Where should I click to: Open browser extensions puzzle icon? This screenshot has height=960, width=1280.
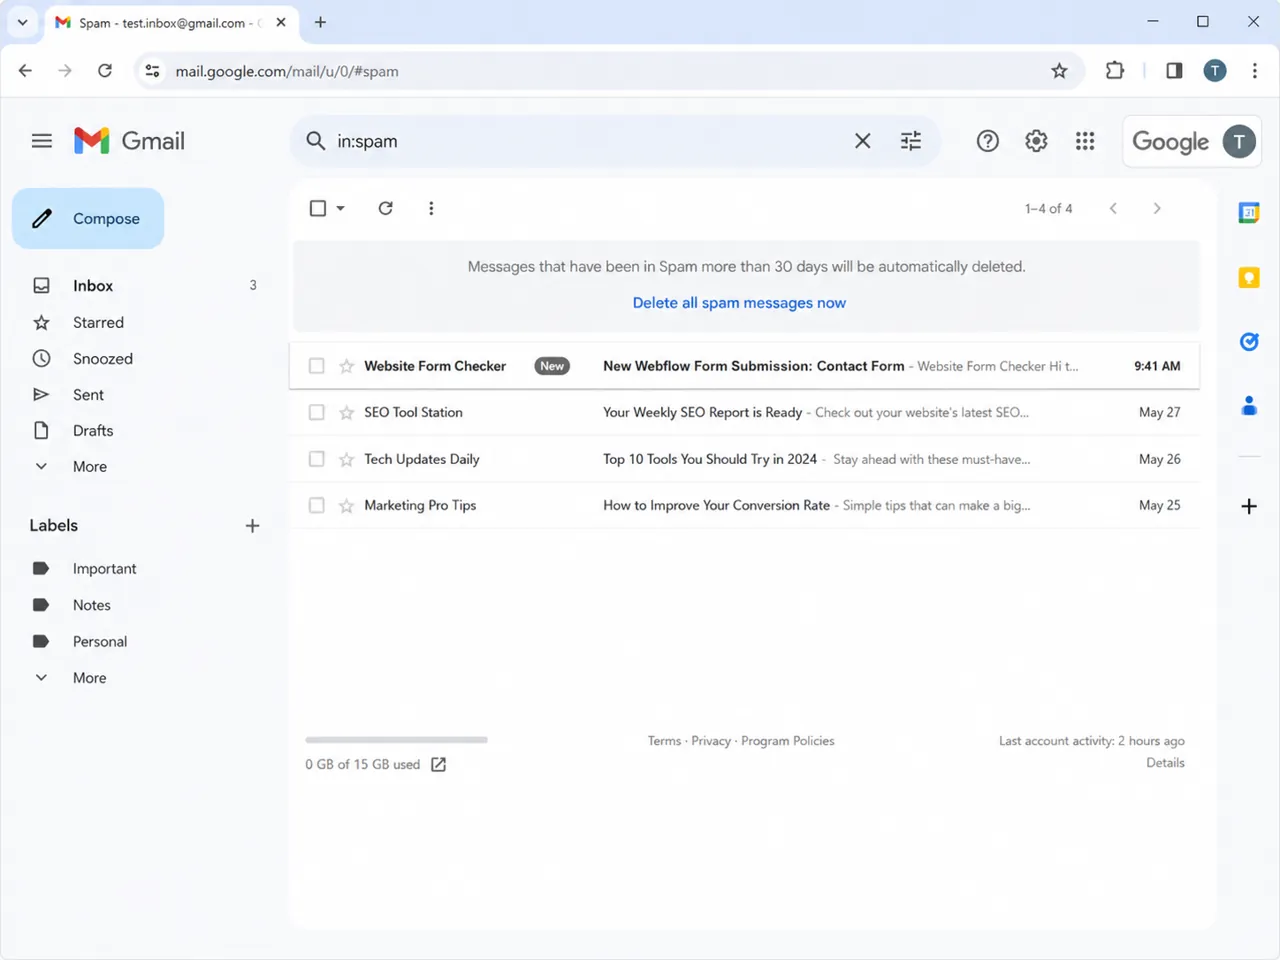[1115, 70]
